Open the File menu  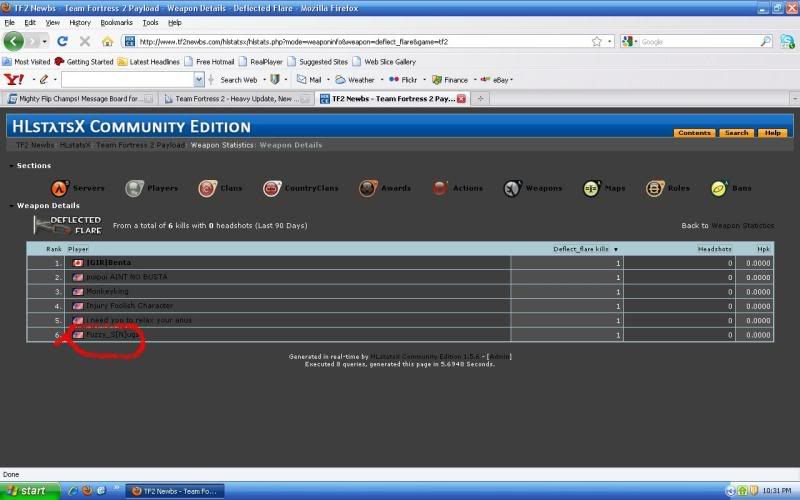point(9,22)
